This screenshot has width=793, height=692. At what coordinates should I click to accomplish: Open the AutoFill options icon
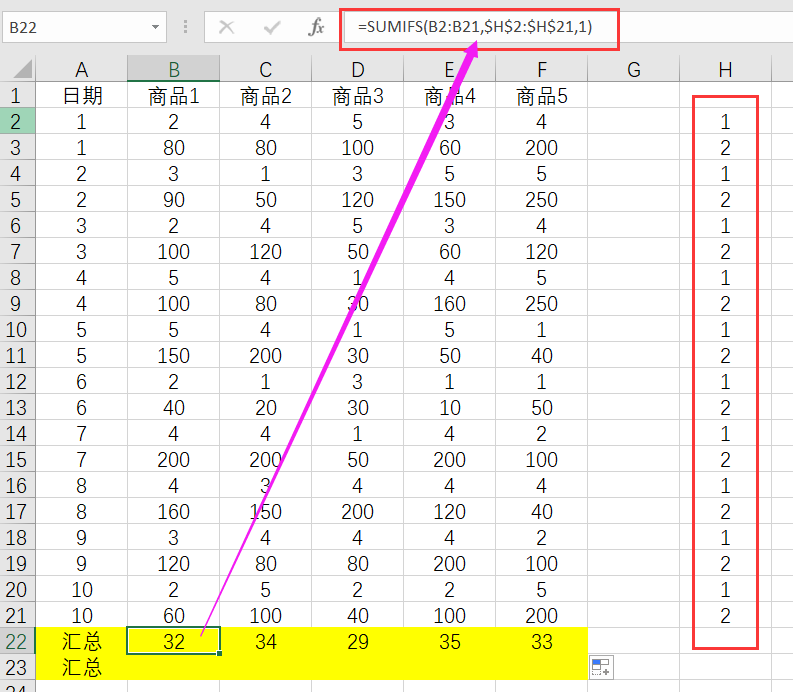(601, 667)
